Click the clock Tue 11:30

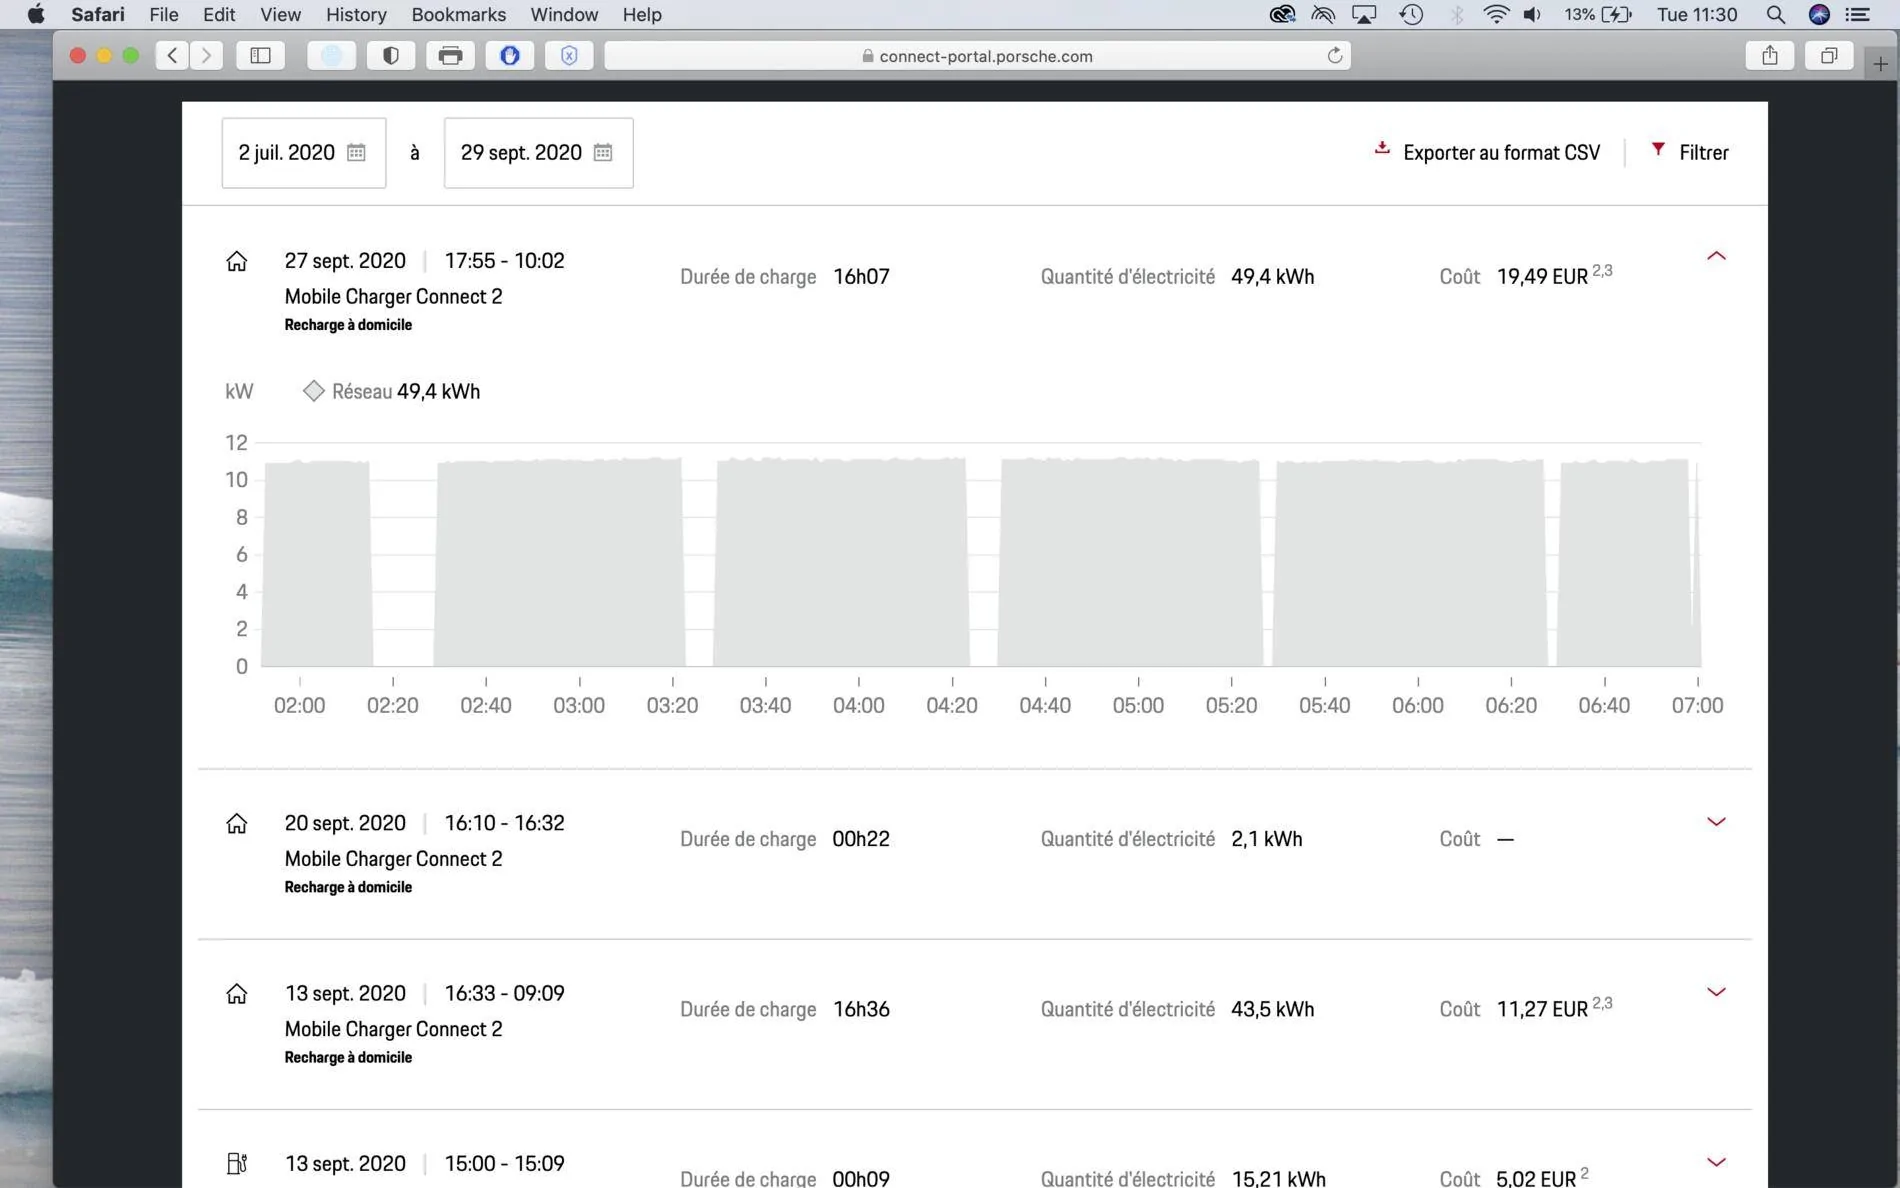pyautogui.click(x=1697, y=14)
